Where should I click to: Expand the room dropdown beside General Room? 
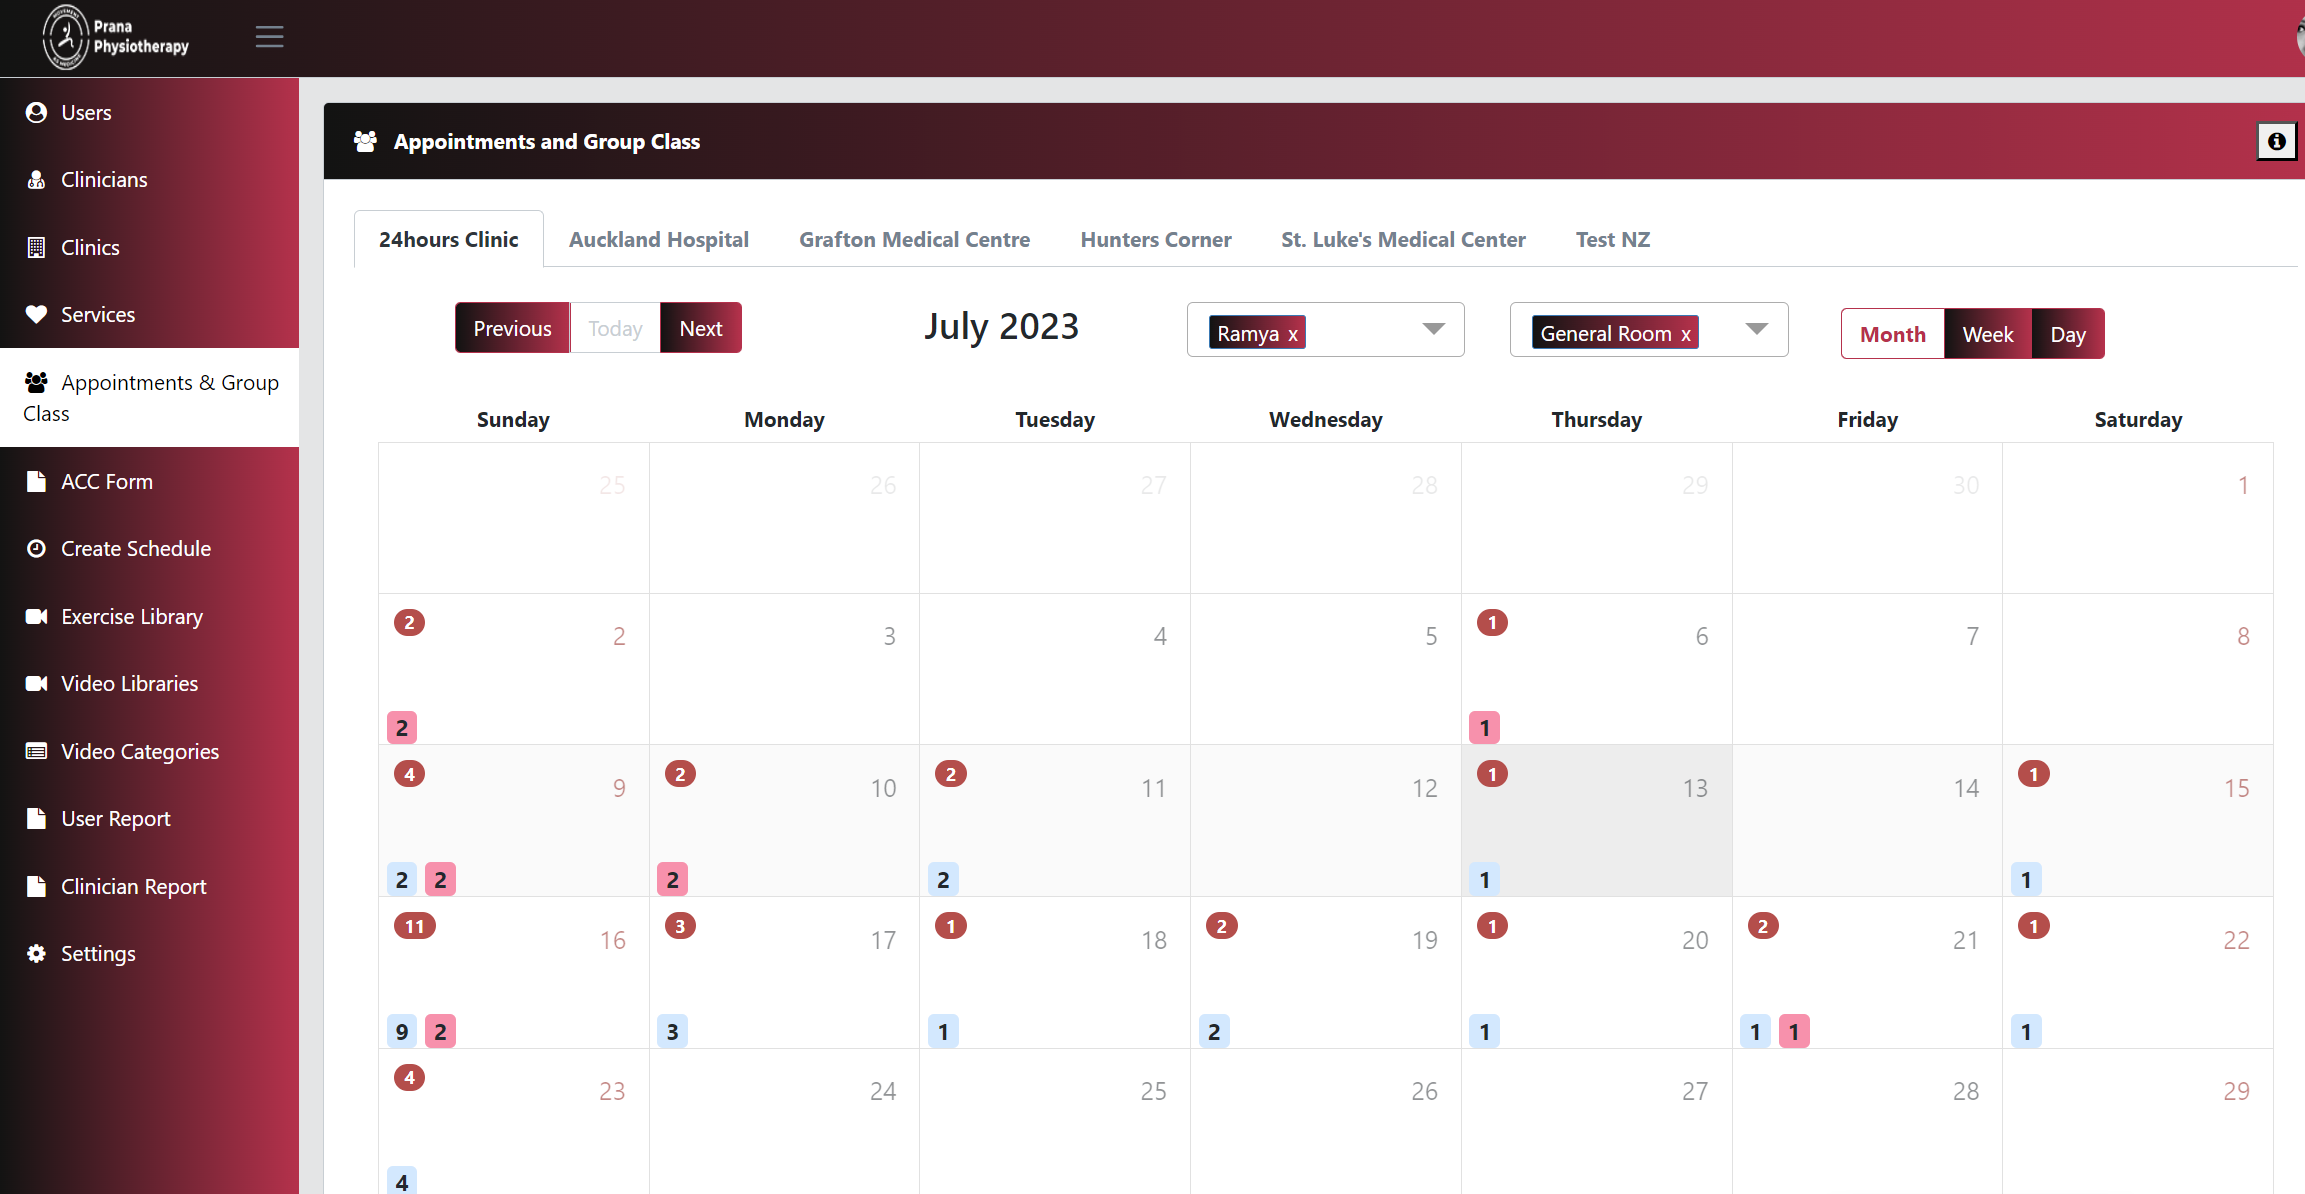1756,329
